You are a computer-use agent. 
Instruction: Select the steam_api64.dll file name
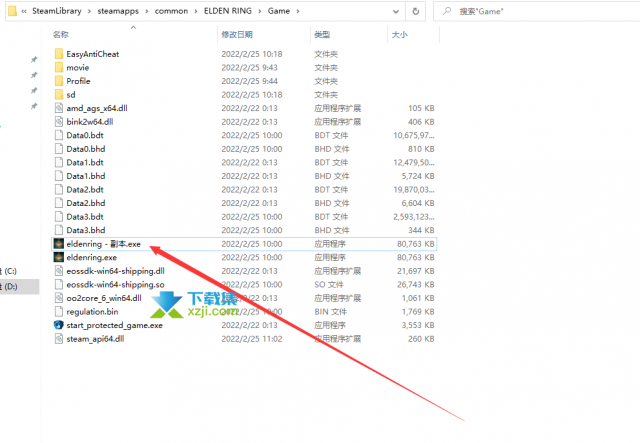click(x=96, y=338)
